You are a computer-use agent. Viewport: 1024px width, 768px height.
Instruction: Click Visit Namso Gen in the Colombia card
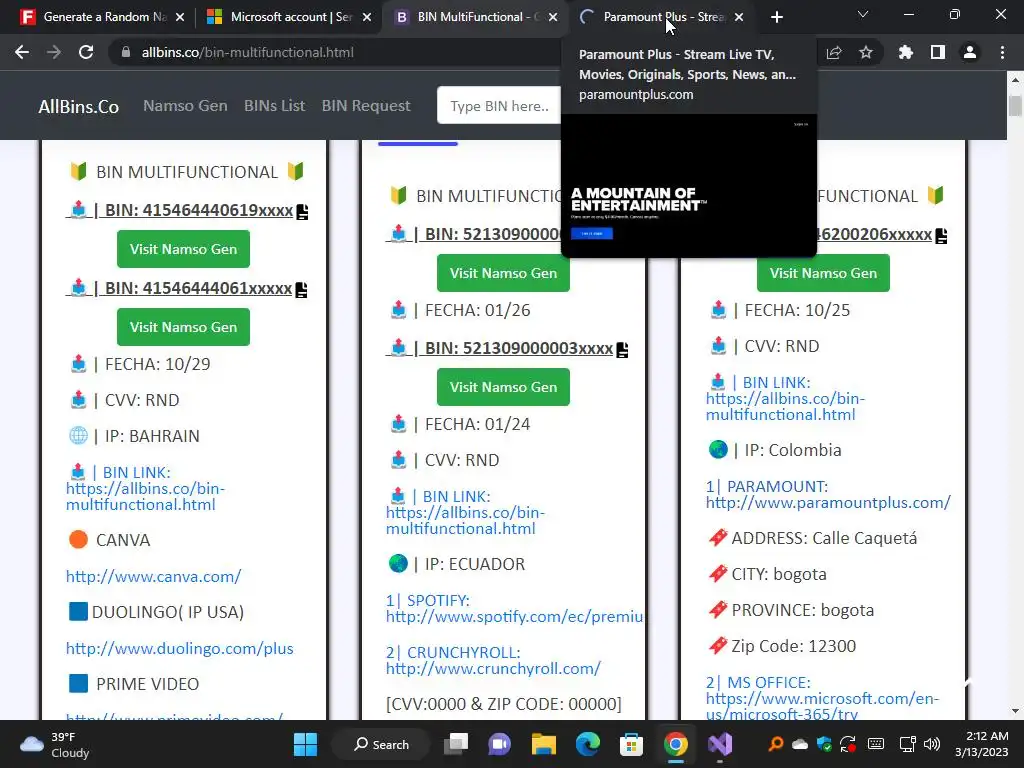pyautogui.click(x=824, y=273)
